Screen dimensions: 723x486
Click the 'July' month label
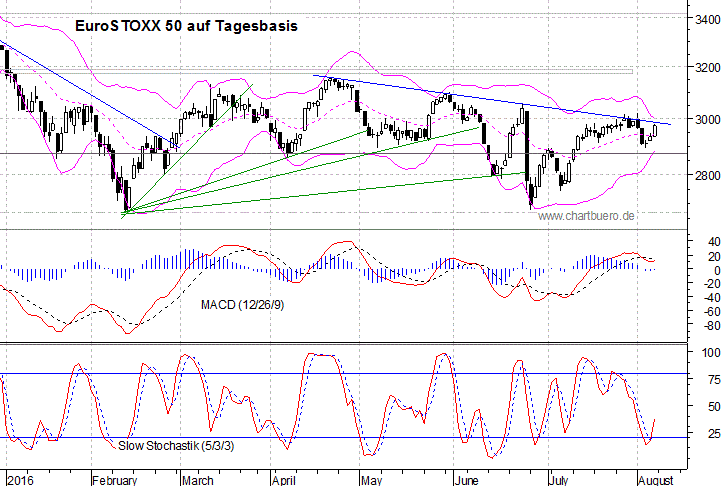click(x=559, y=480)
